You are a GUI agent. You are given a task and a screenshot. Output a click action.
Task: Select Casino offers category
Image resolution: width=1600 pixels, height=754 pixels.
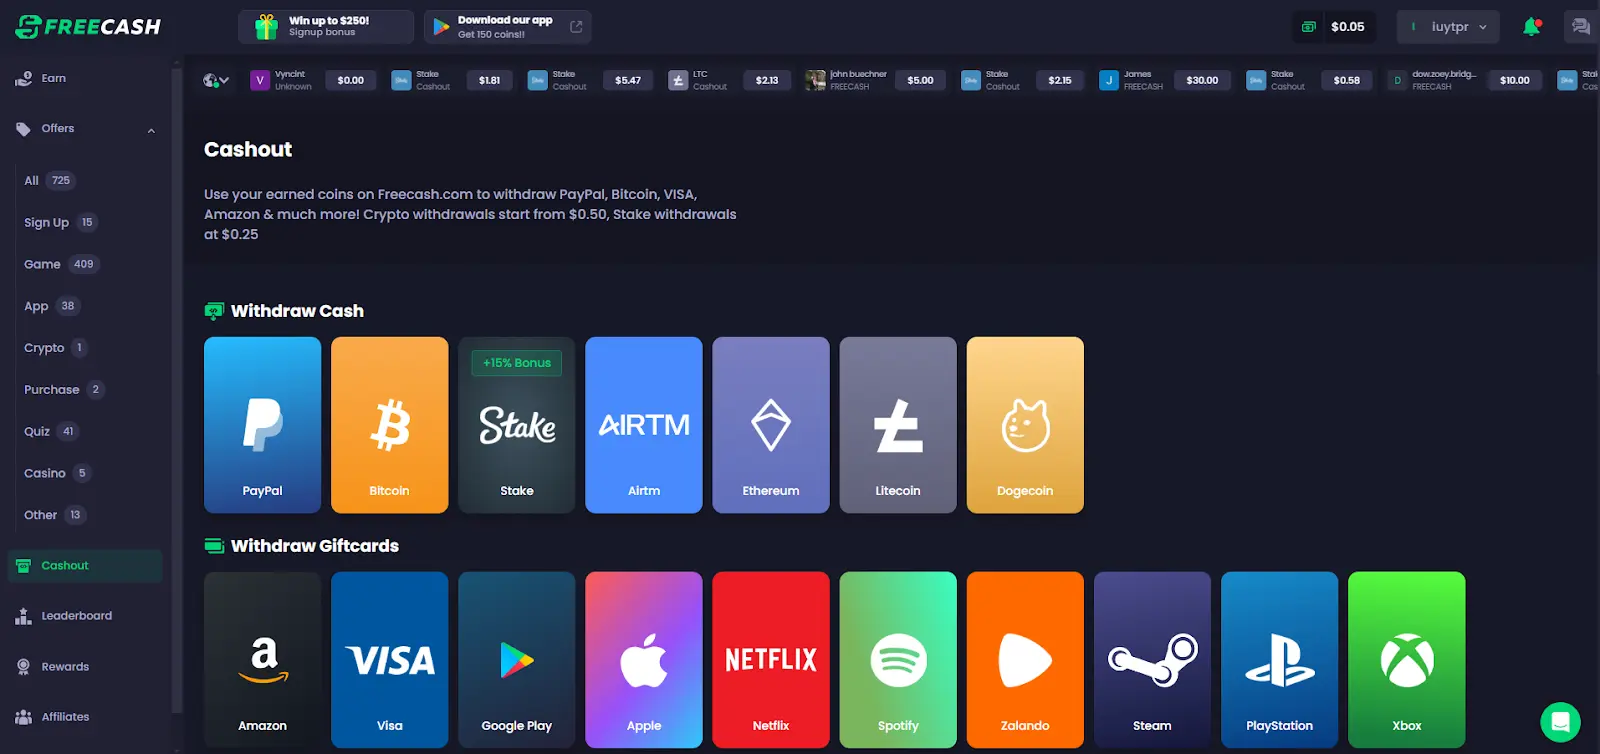[57, 473]
